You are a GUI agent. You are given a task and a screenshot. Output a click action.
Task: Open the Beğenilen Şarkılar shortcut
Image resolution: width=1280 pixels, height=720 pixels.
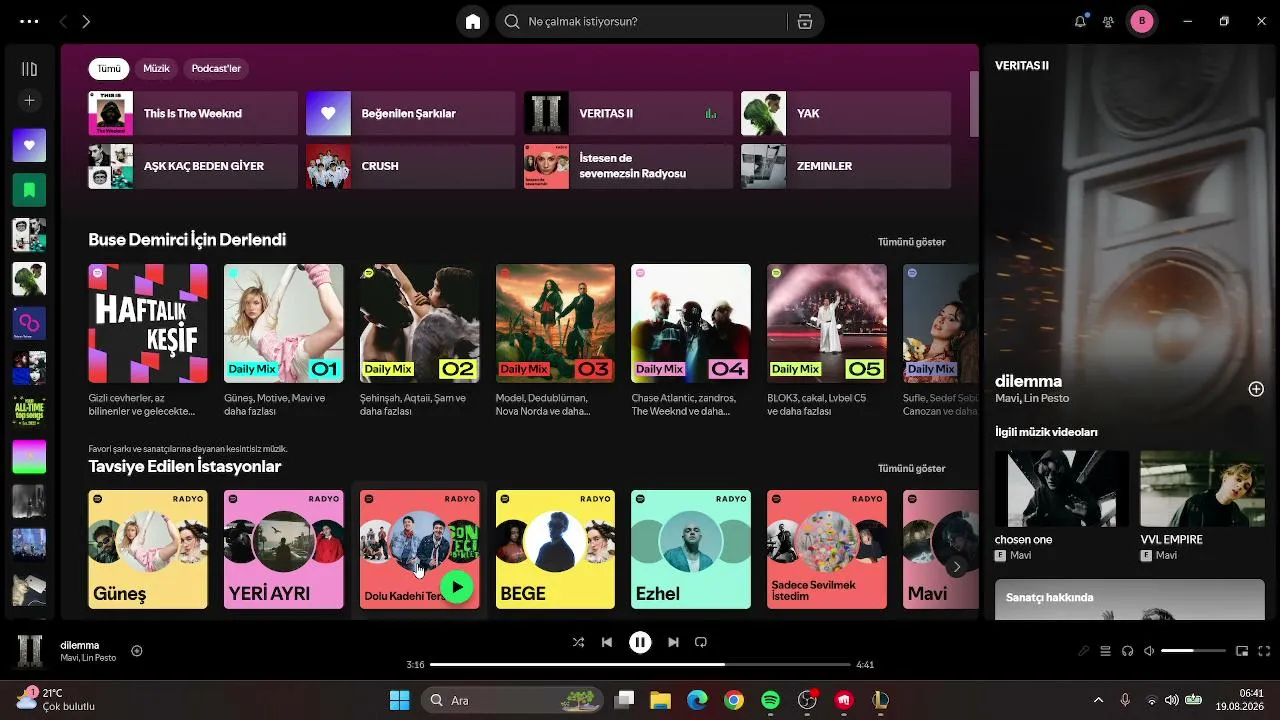pos(410,113)
